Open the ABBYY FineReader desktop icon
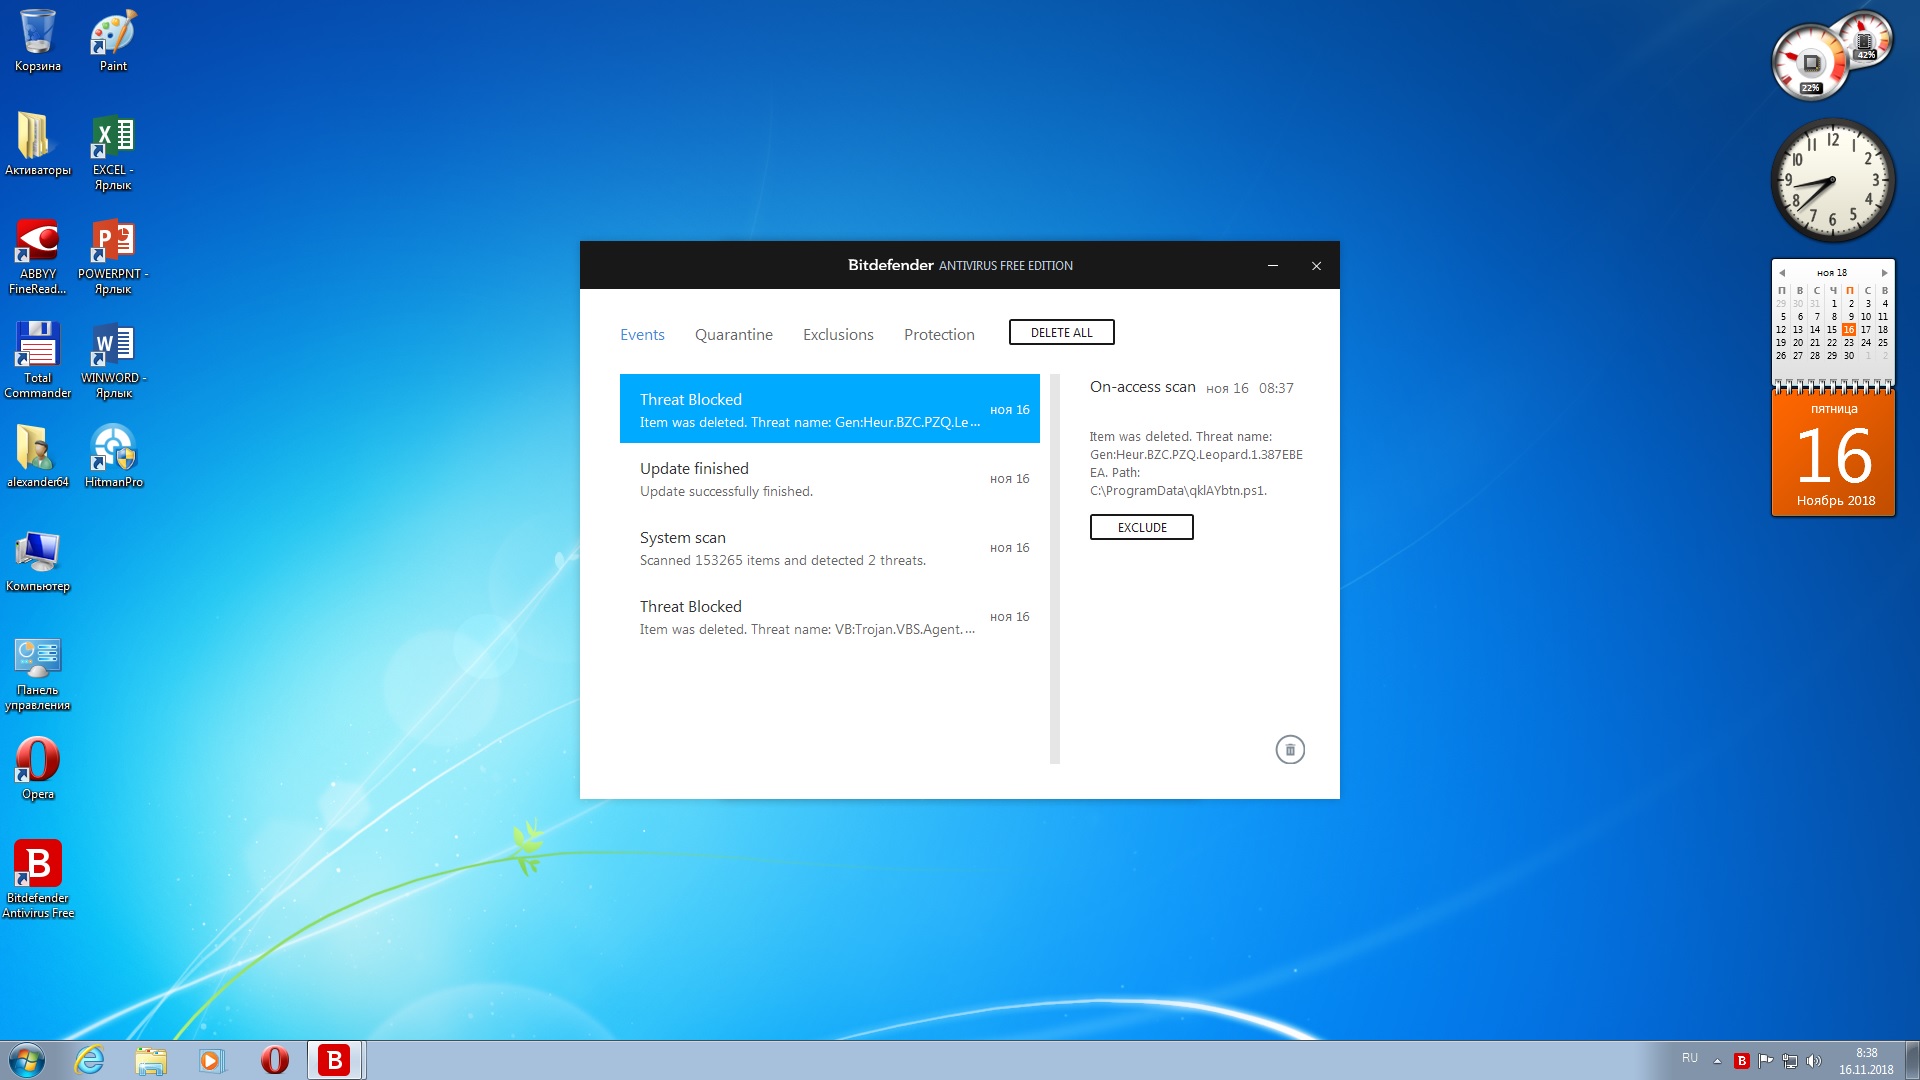This screenshot has height=1080, width=1920. pos(38,241)
